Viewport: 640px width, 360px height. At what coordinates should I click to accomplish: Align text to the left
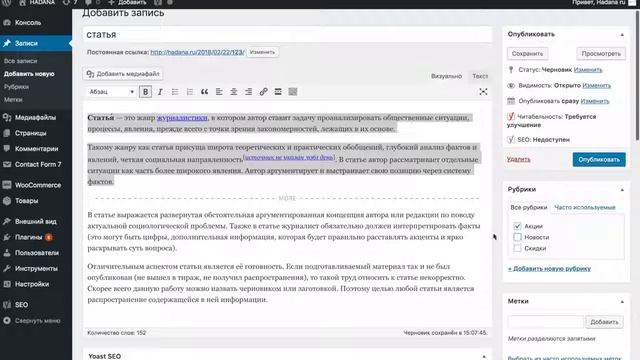[x=219, y=92]
